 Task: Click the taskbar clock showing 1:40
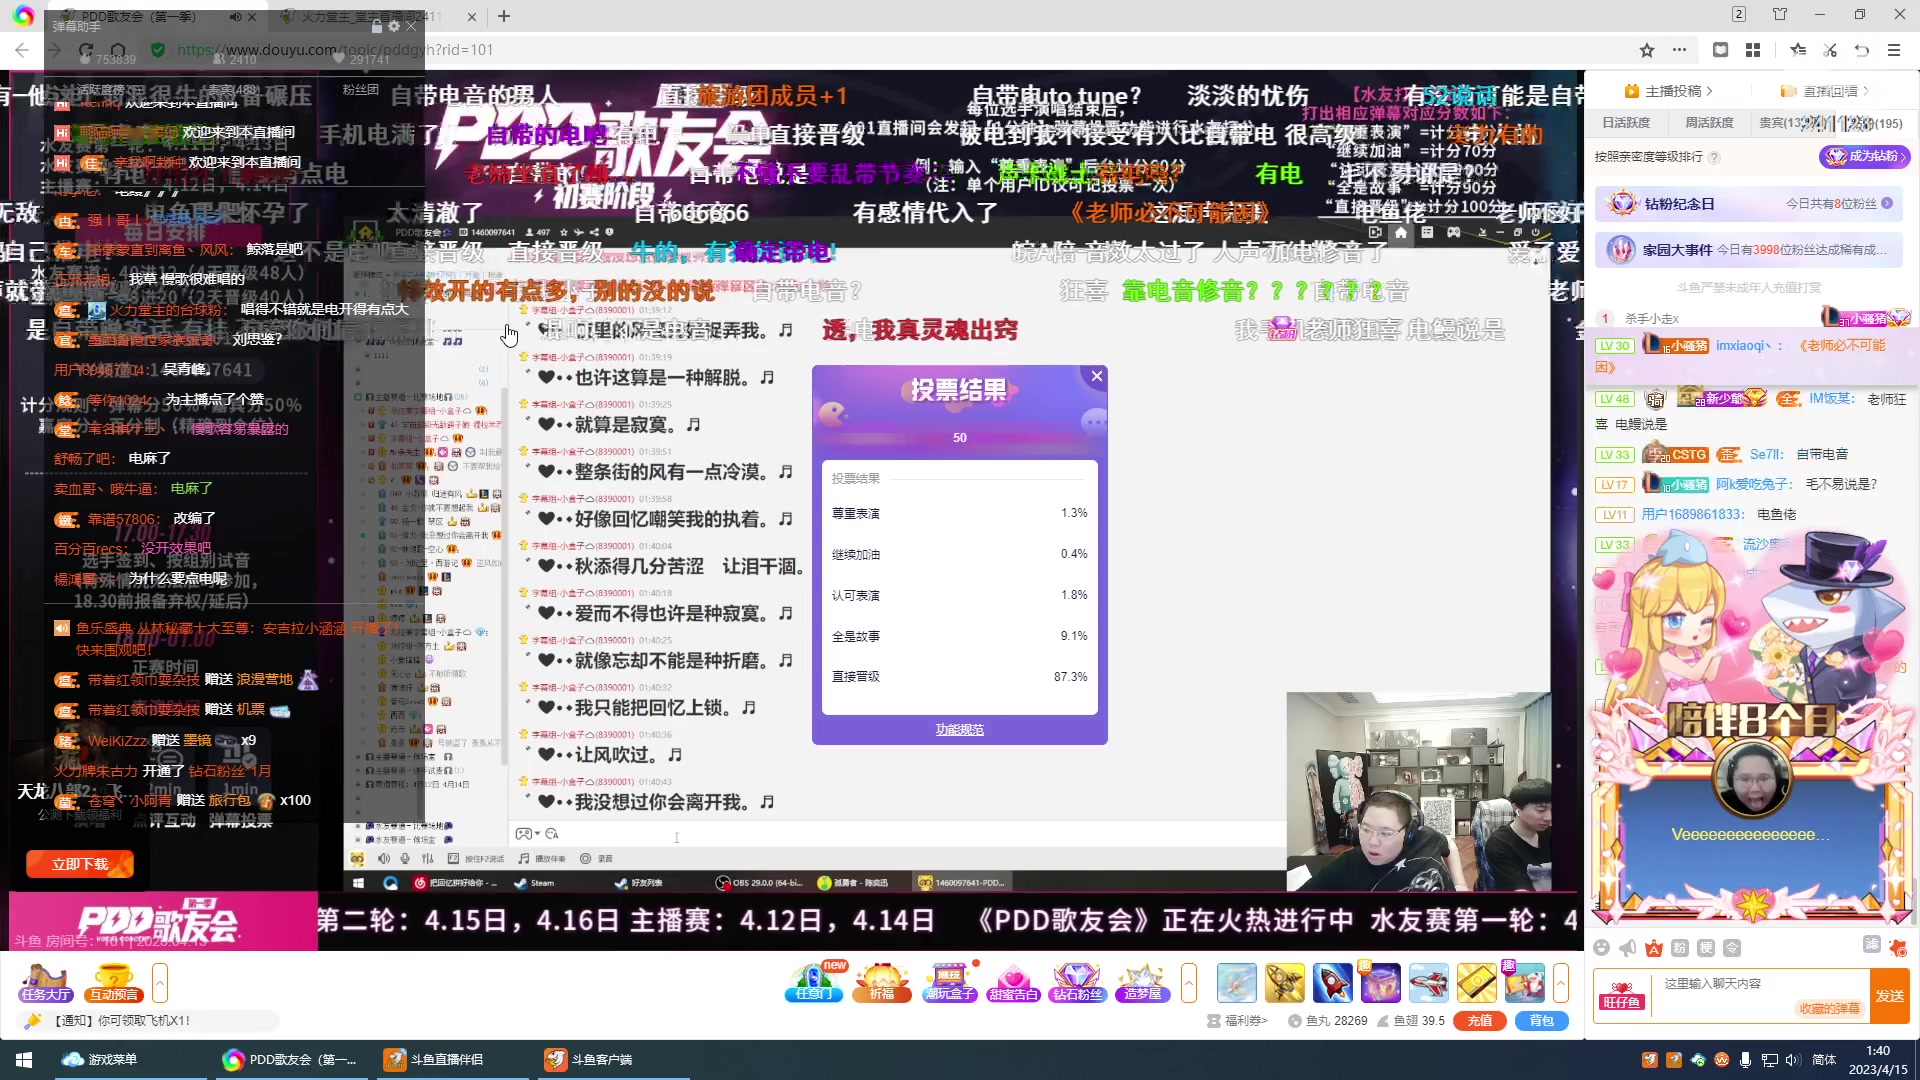click(1878, 1060)
